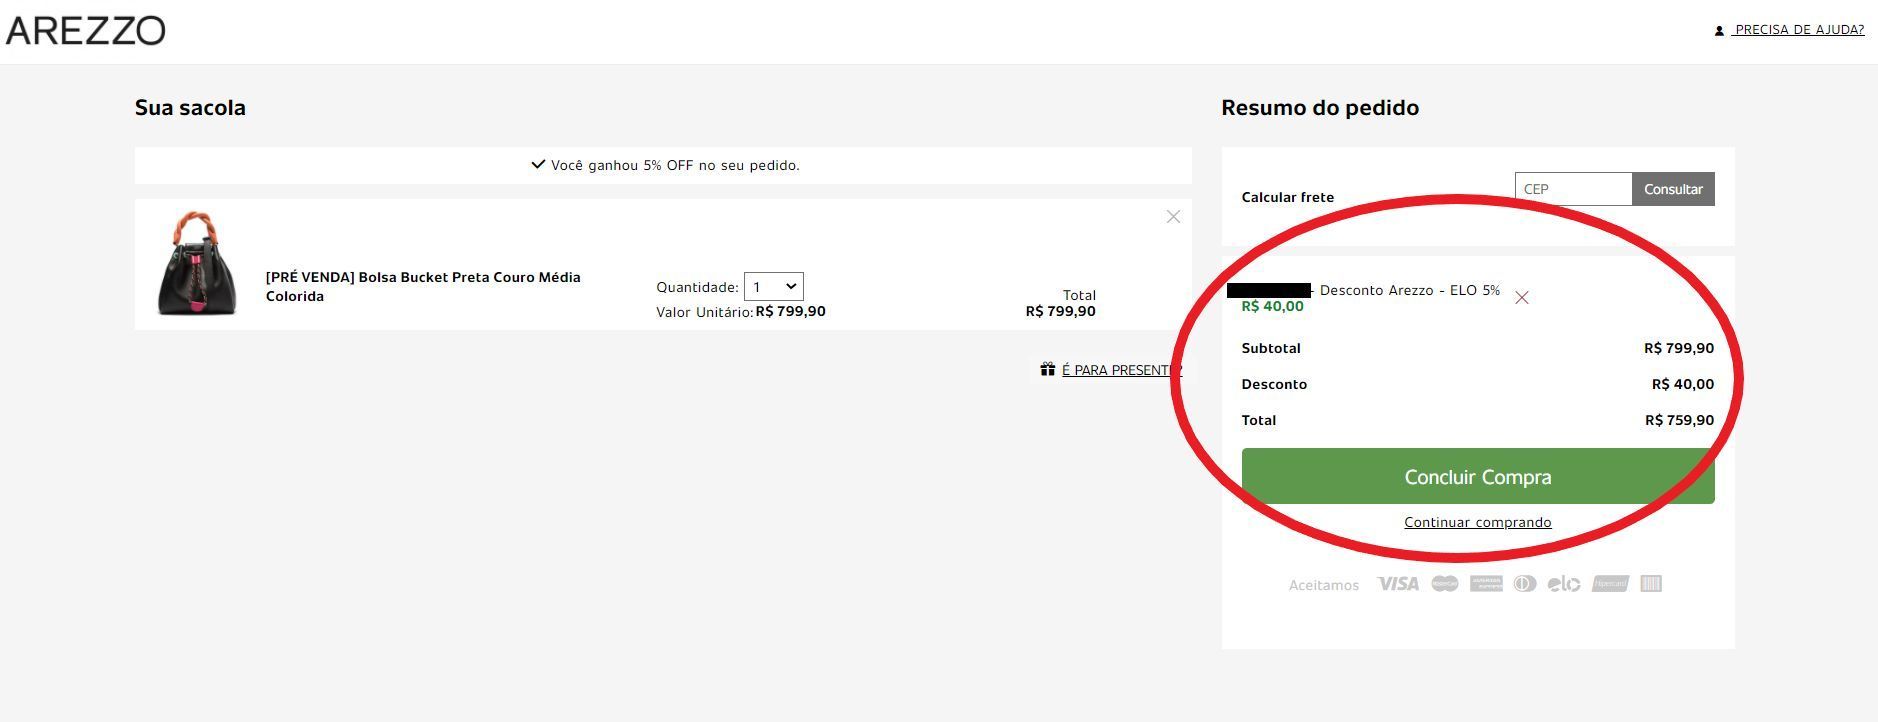This screenshot has height=722, width=1878.
Task: Click the checkmark icon in the 5% OFF banner
Action: click(x=538, y=164)
